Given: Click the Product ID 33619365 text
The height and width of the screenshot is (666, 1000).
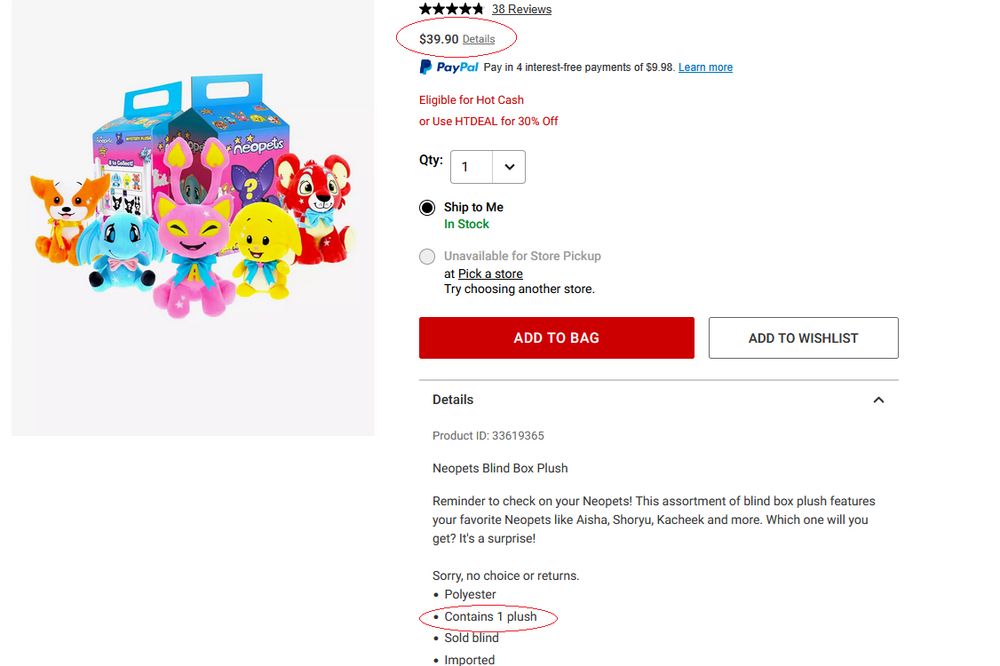Looking at the screenshot, I should 488,436.
